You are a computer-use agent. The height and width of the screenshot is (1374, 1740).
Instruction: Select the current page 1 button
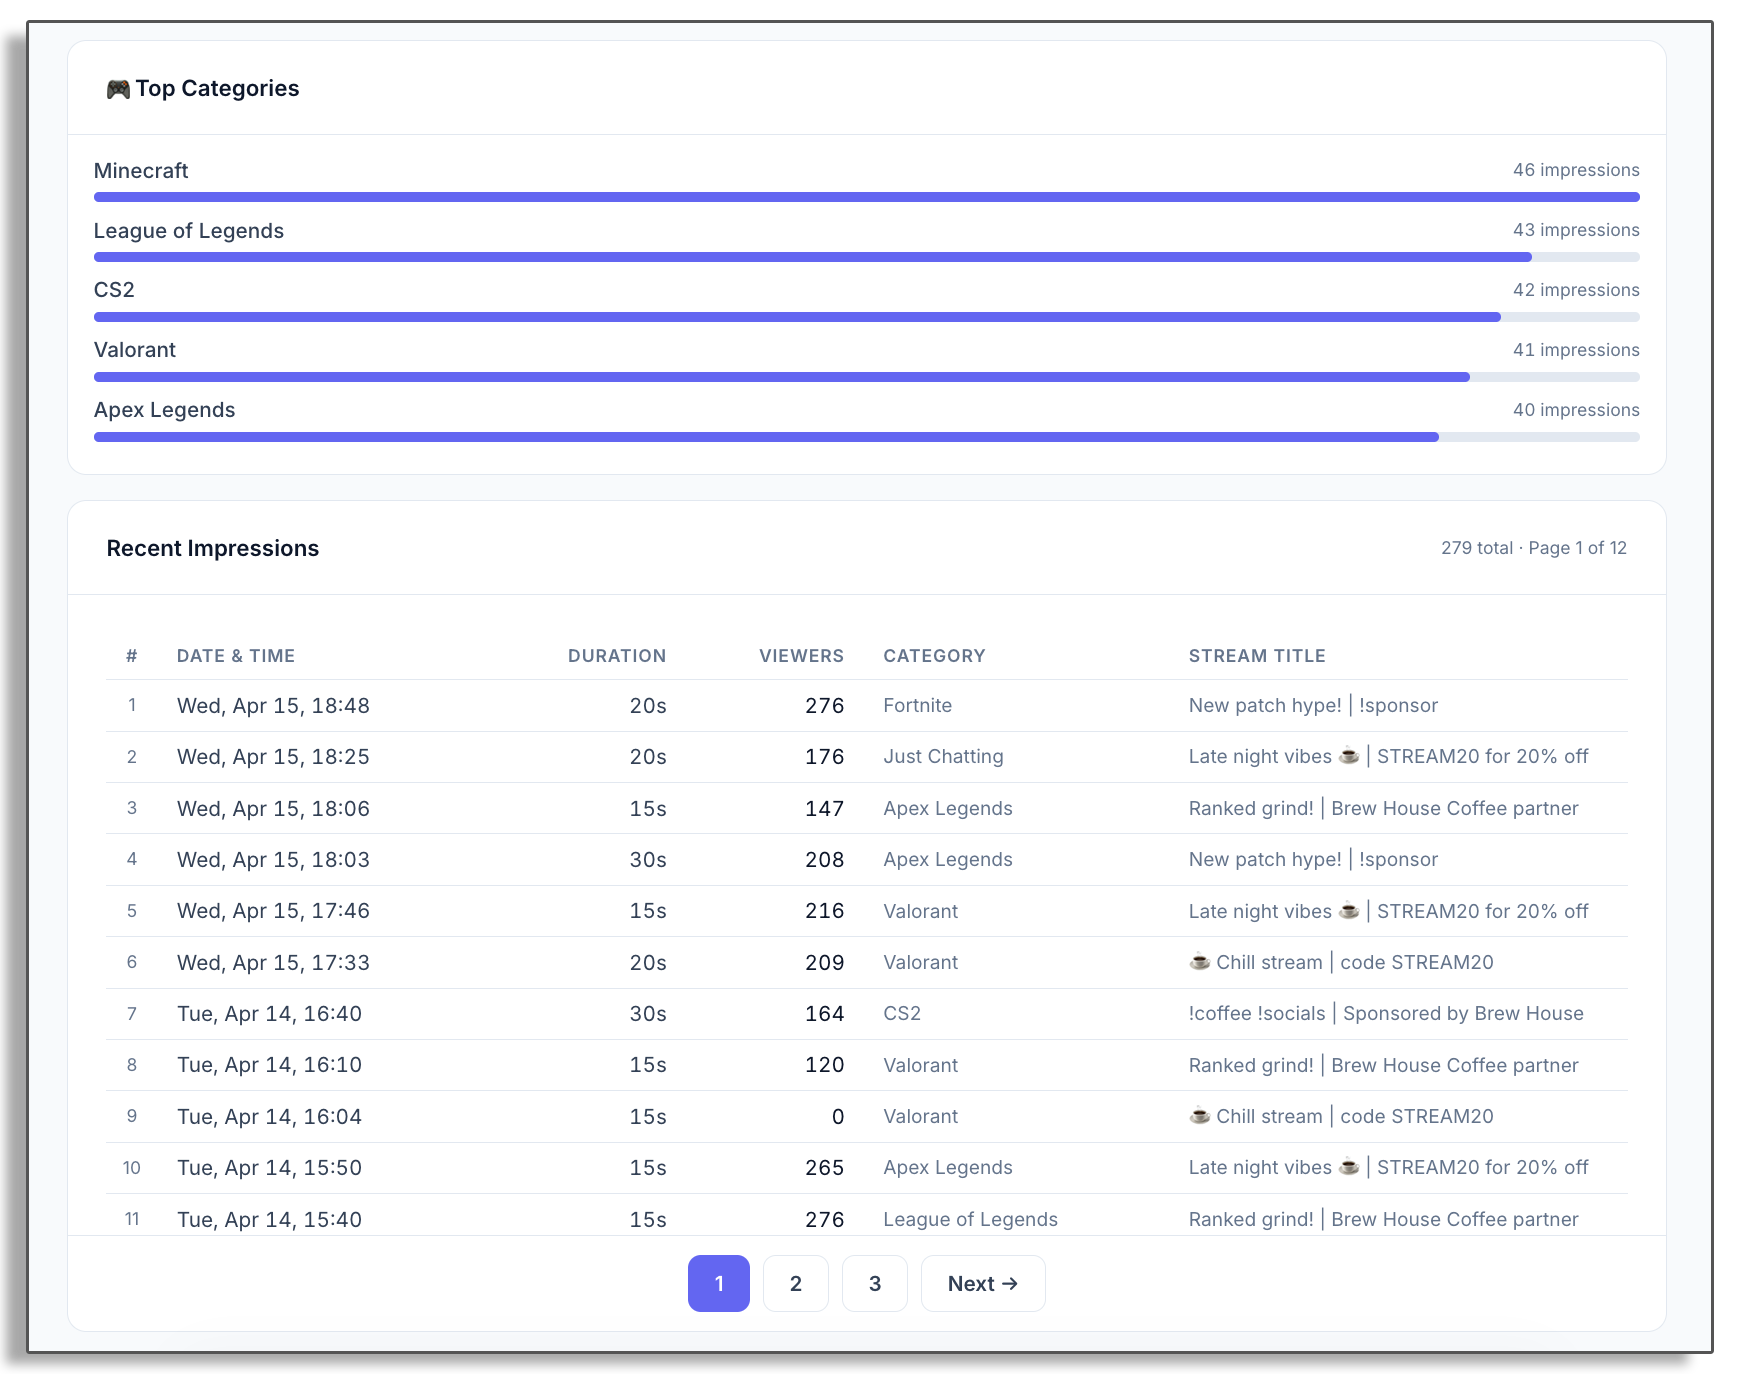tap(718, 1283)
